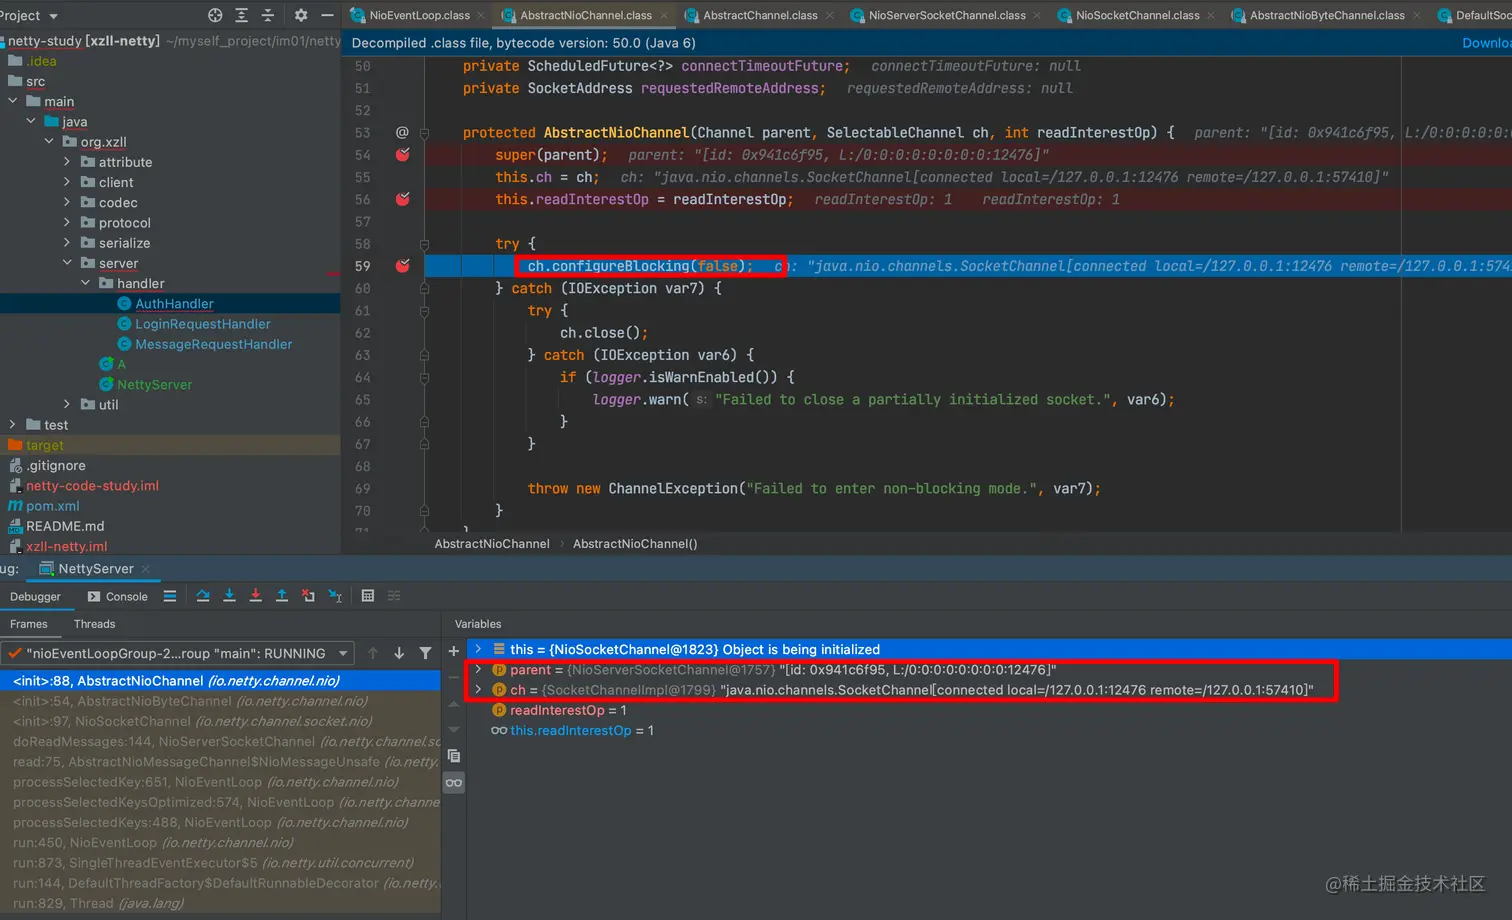Click the fold marker on line 63
1512x920 pixels.
(424, 355)
